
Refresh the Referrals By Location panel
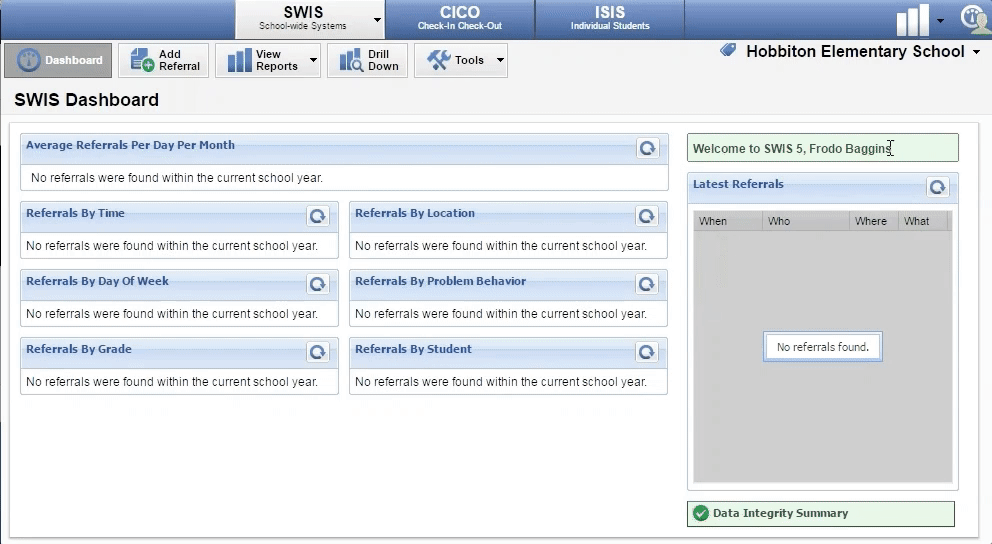tap(647, 216)
